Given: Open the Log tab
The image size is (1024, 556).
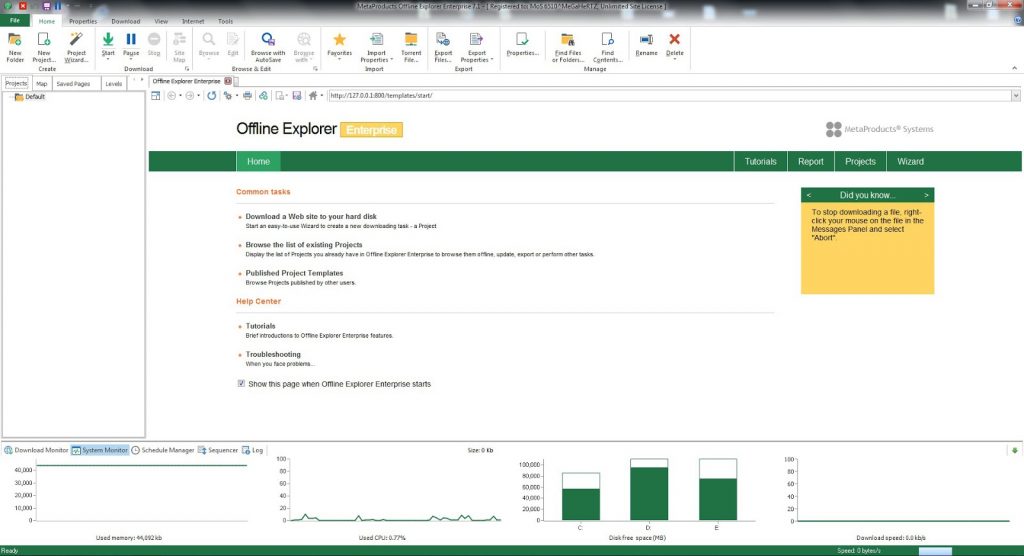Looking at the screenshot, I should click(x=252, y=450).
